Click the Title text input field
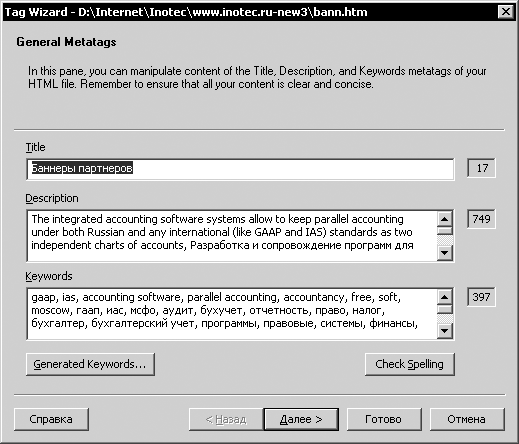The width and height of the screenshot is (519, 444). [240, 169]
